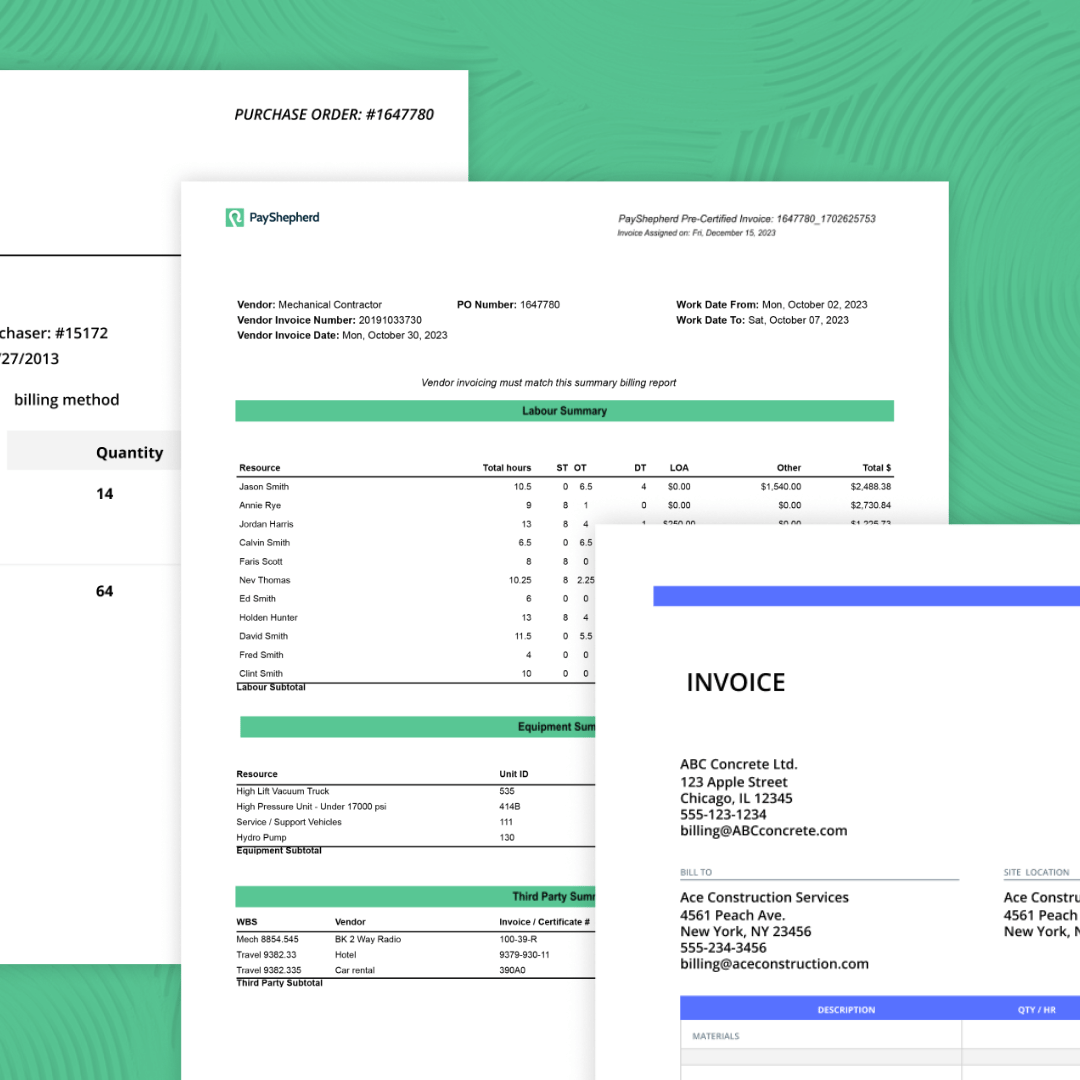Screen dimensions: 1080x1080
Task: Select the Annie Rye labour row name
Action: [x=260, y=505]
